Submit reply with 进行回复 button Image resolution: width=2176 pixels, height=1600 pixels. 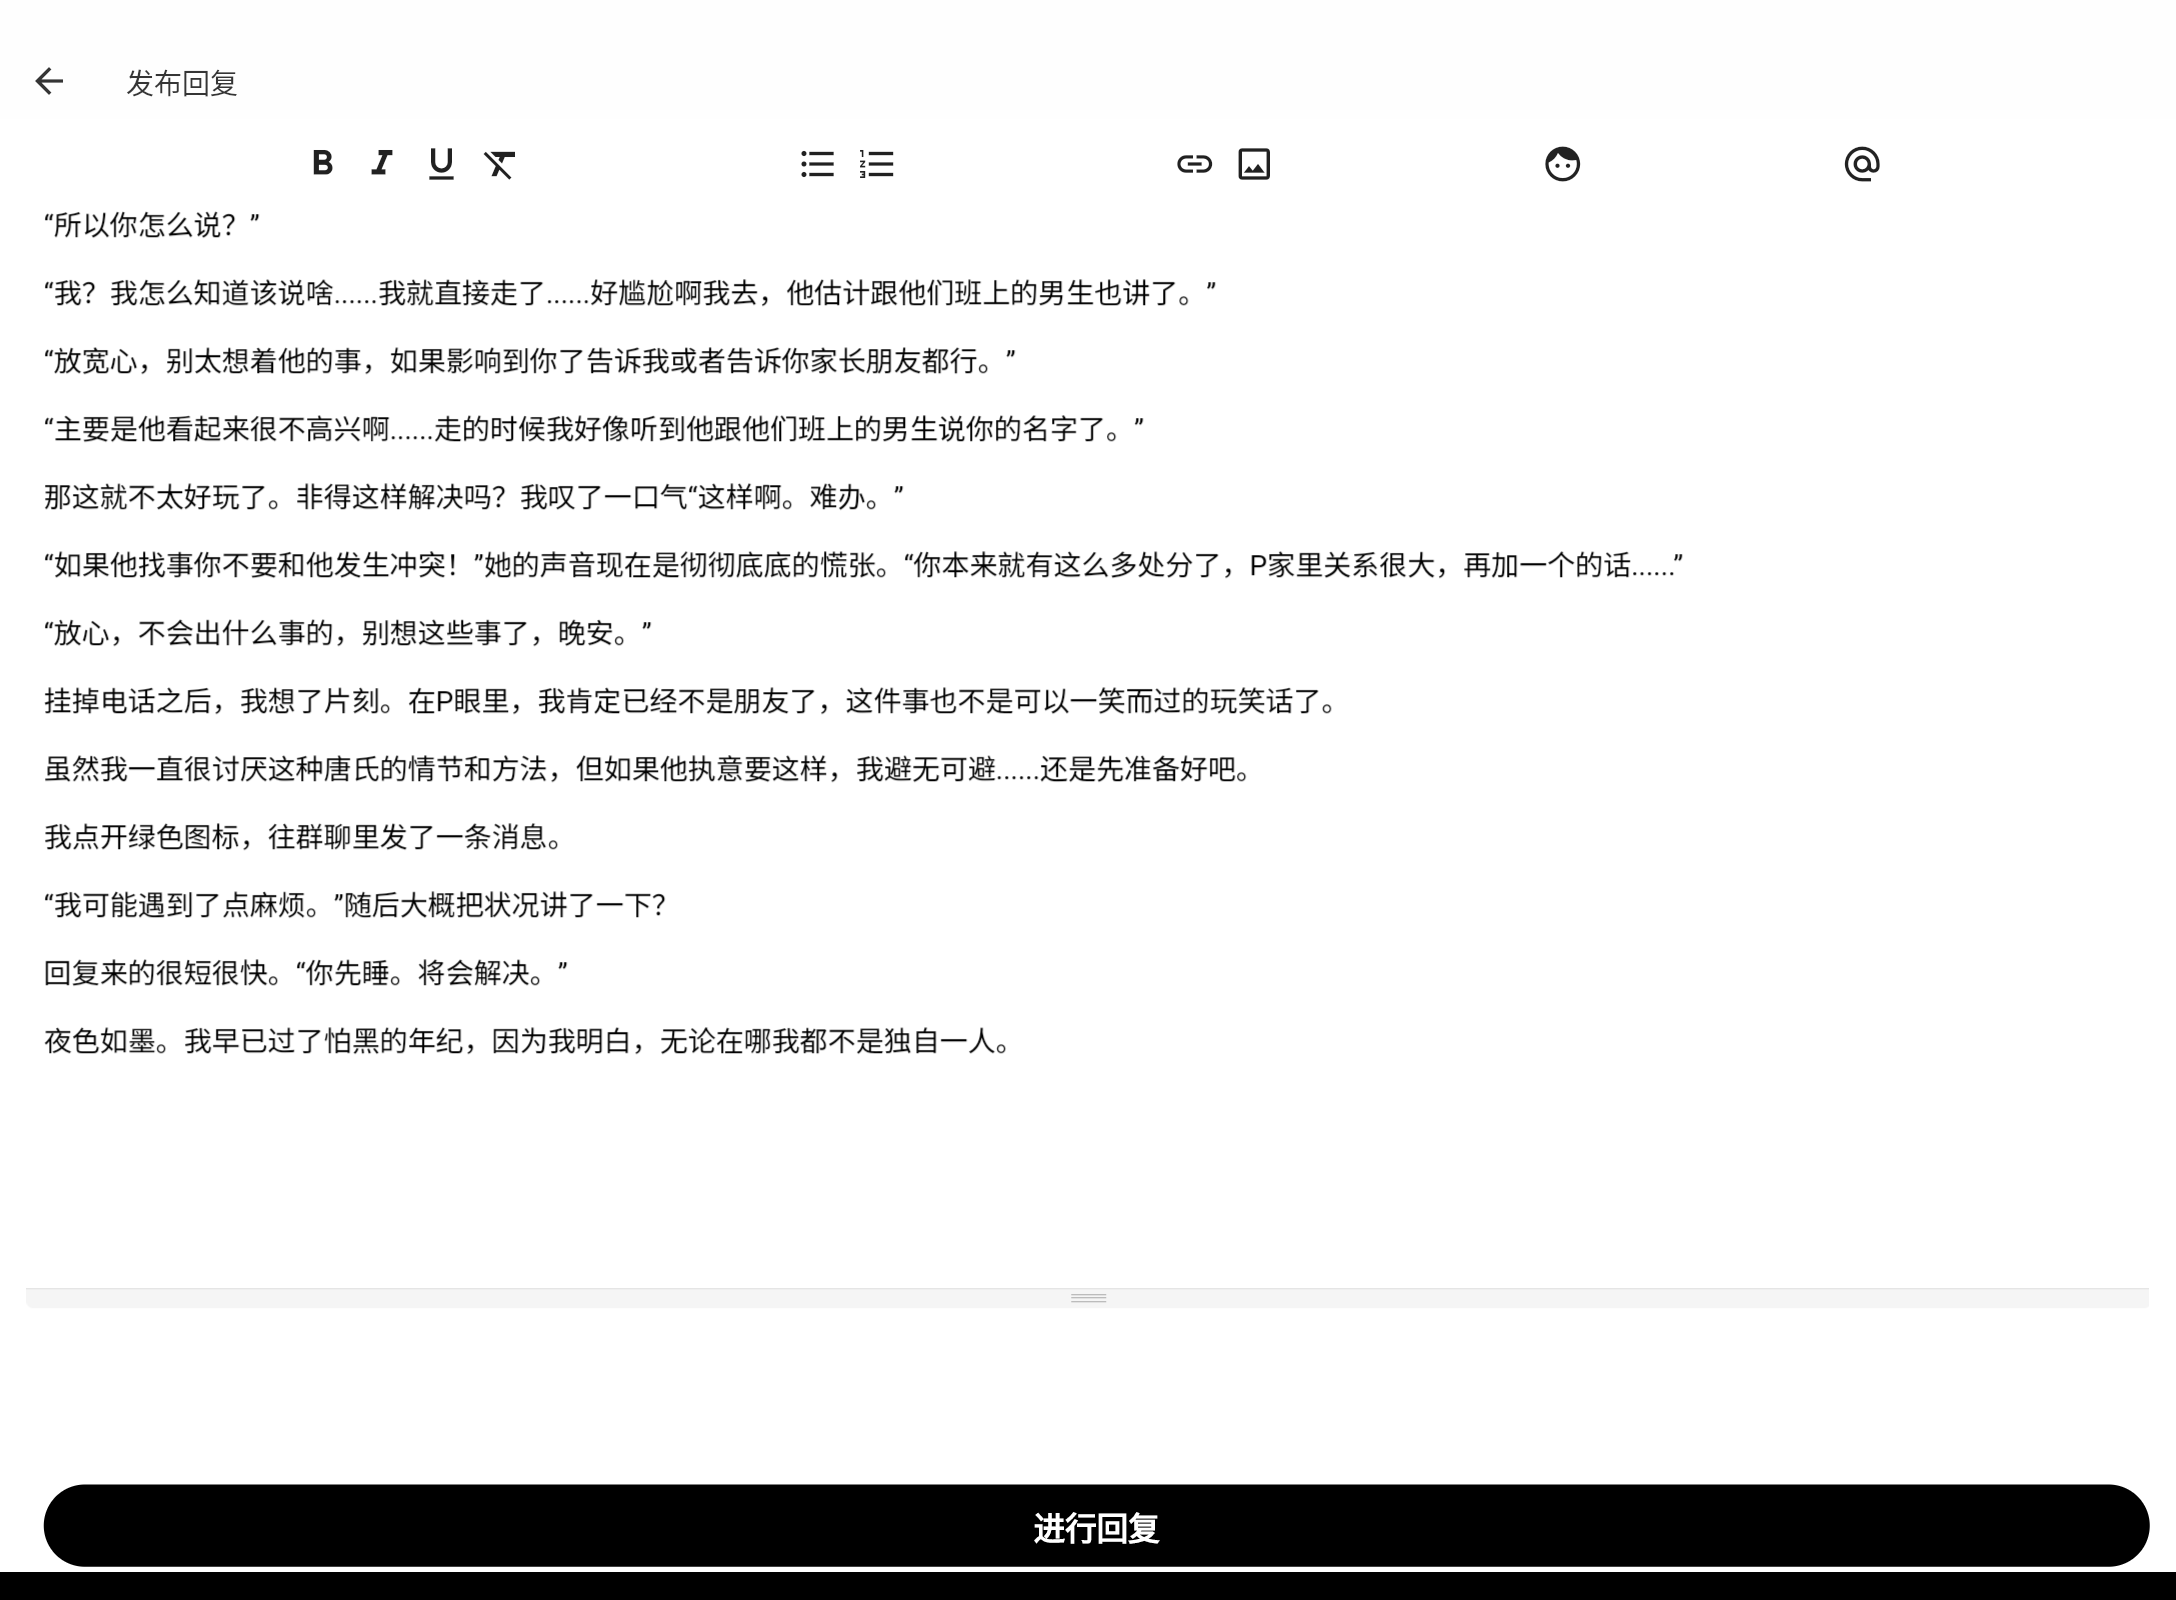[x=1096, y=1526]
